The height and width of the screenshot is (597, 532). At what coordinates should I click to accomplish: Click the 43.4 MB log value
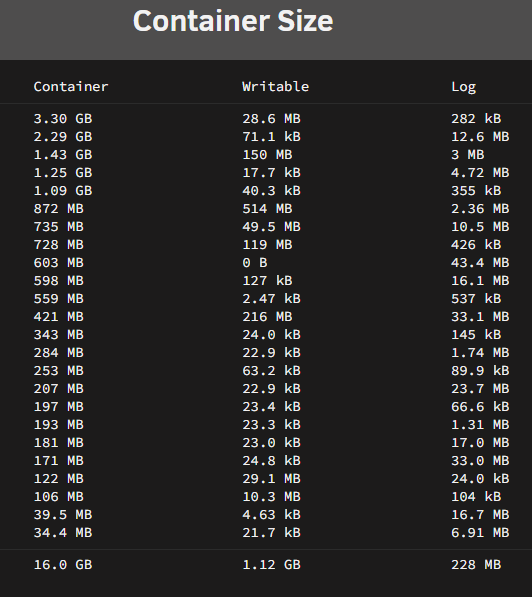coord(480,263)
